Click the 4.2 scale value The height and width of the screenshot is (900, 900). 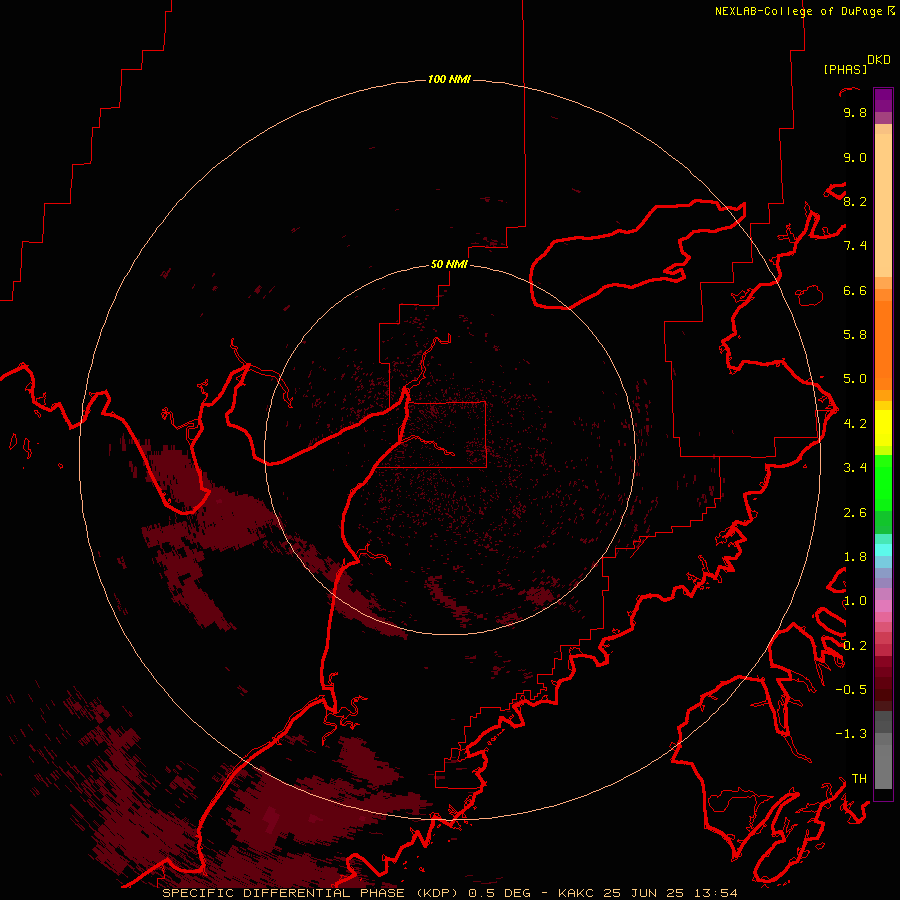[855, 424]
